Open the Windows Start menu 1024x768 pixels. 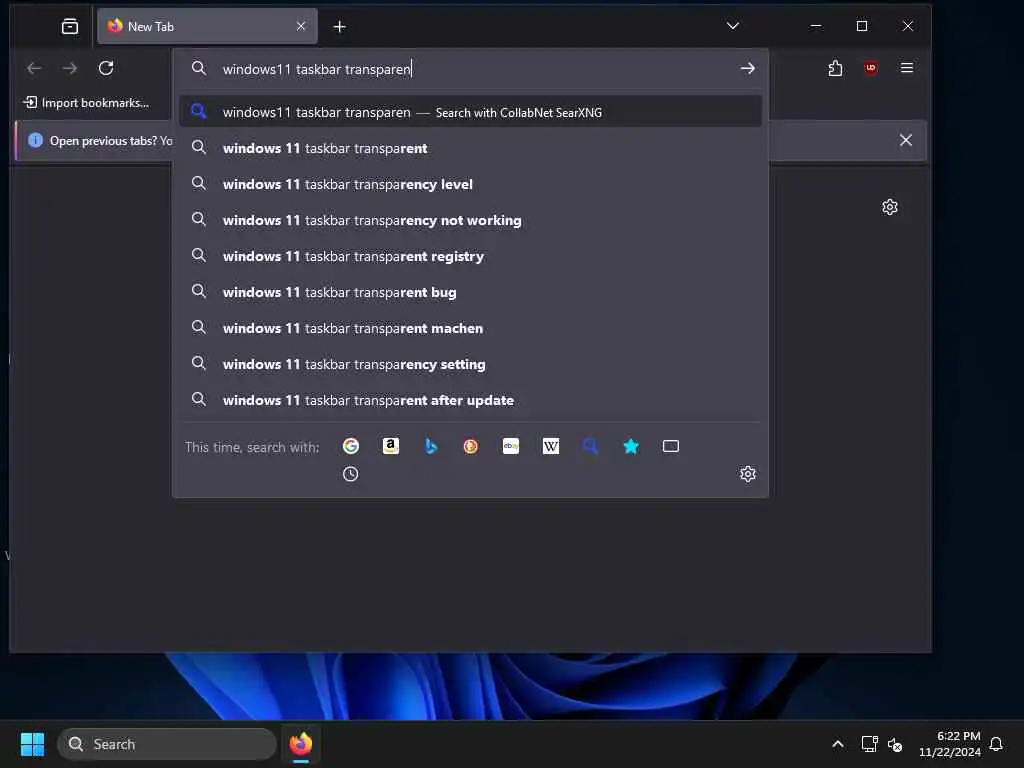click(x=33, y=744)
